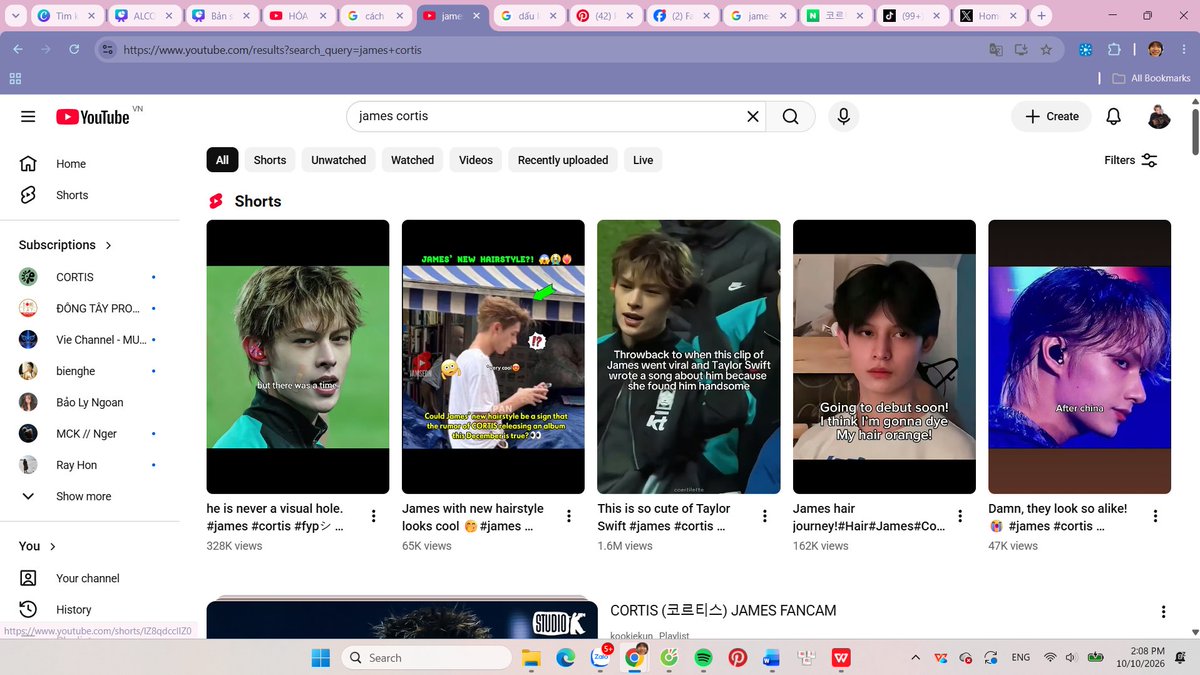The width and height of the screenshot is (1200, 675).
Task: Open more options for Taylor Swift short
Action: tap(765, 516)
